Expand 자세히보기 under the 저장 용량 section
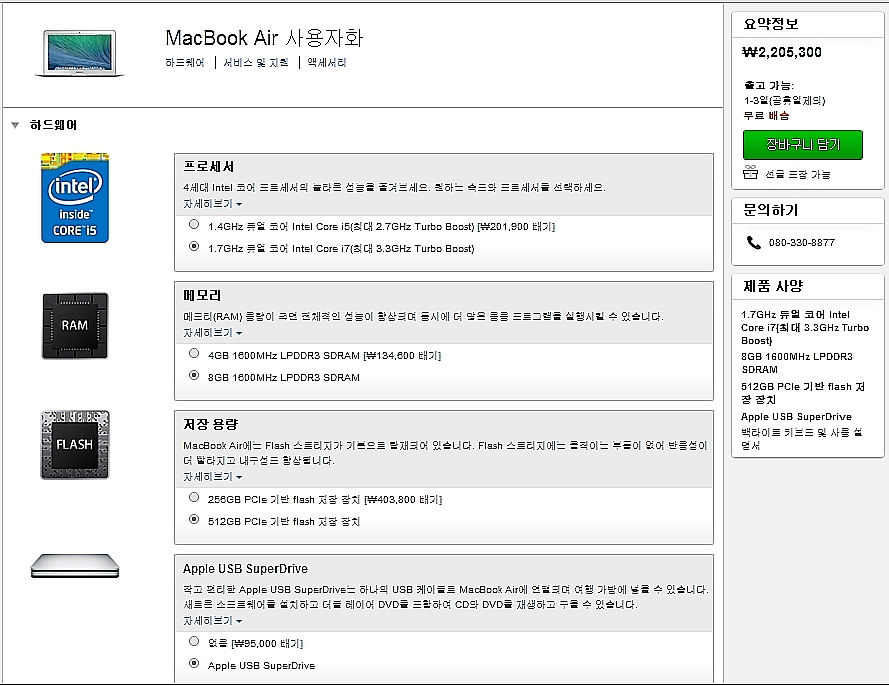This screenshot has height=686, width=889. click(212, 477)
